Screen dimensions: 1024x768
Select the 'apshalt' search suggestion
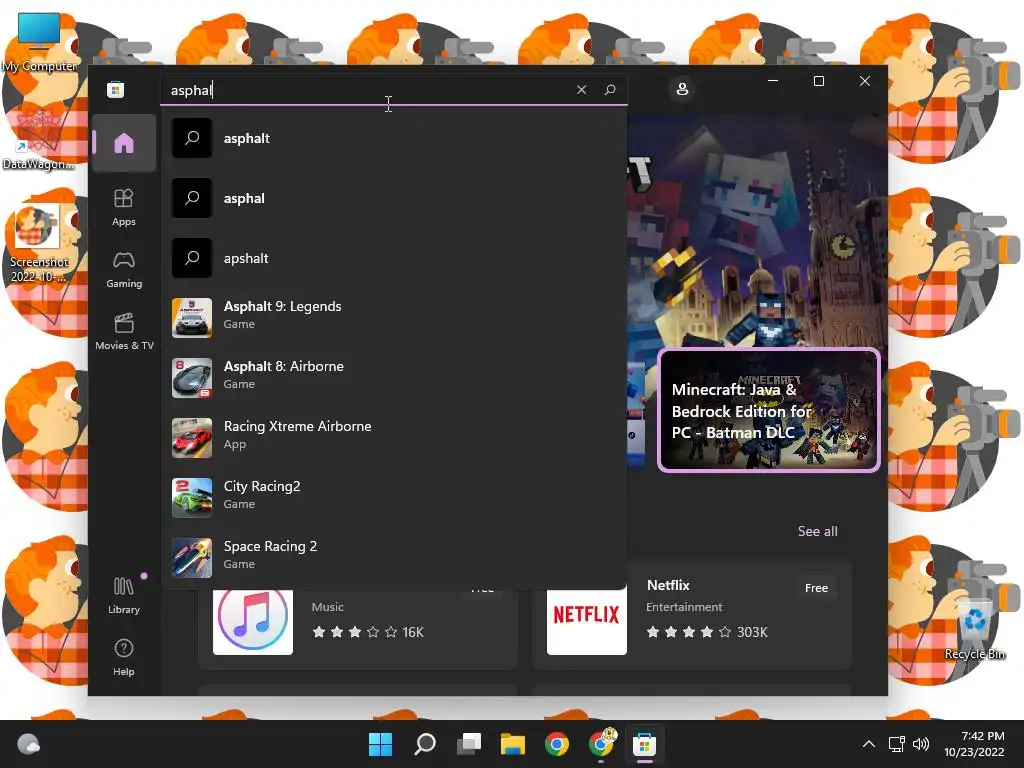click(x=394, y=259)
